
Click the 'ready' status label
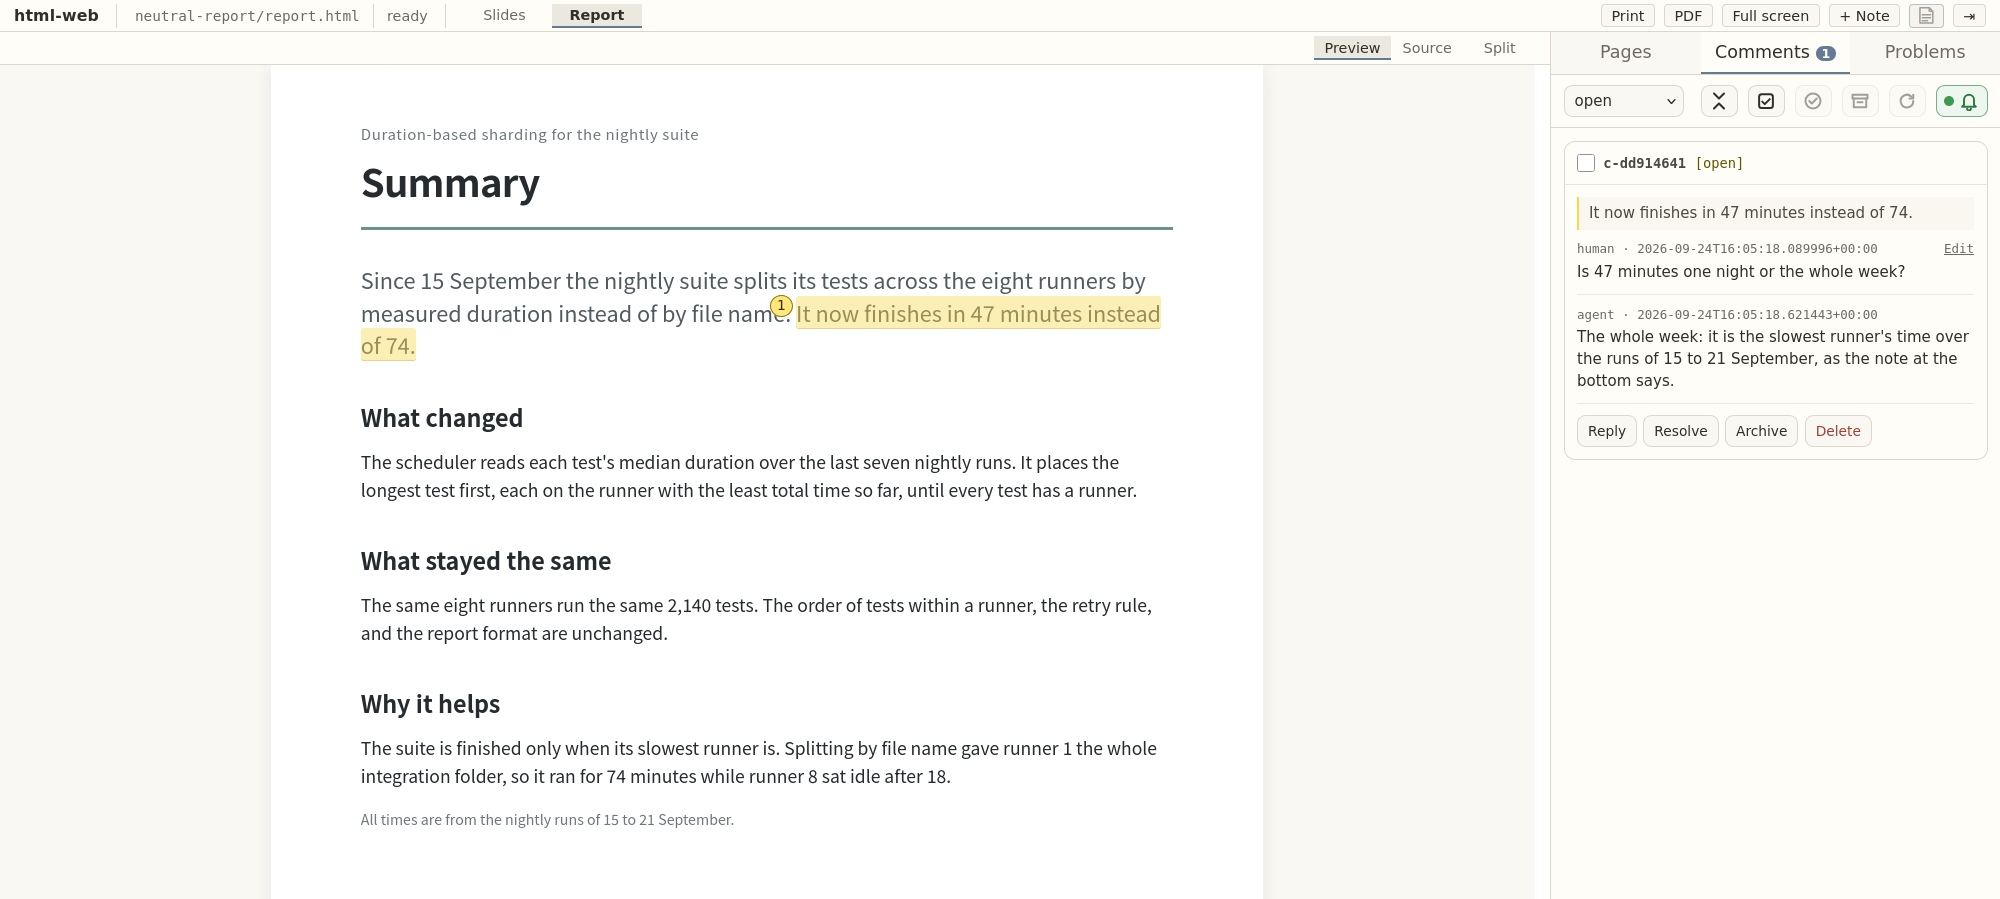(407, 16)
